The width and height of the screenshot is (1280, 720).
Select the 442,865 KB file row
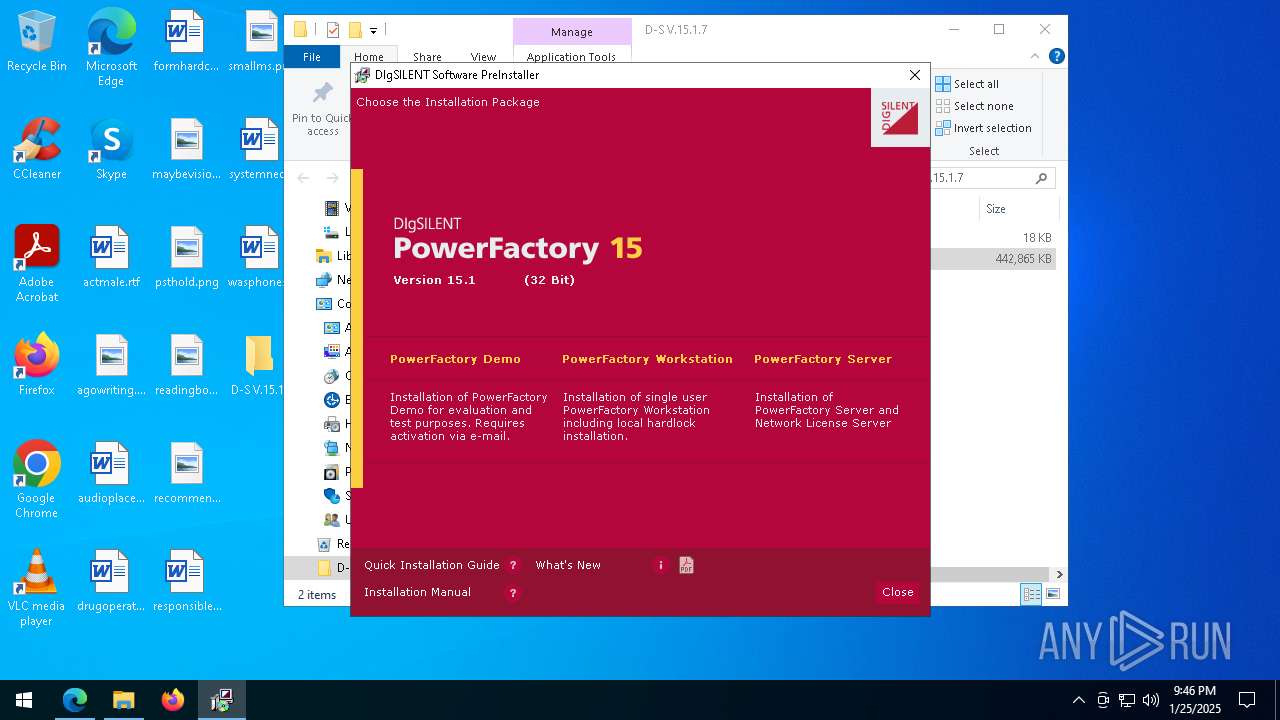pos(993,259)
